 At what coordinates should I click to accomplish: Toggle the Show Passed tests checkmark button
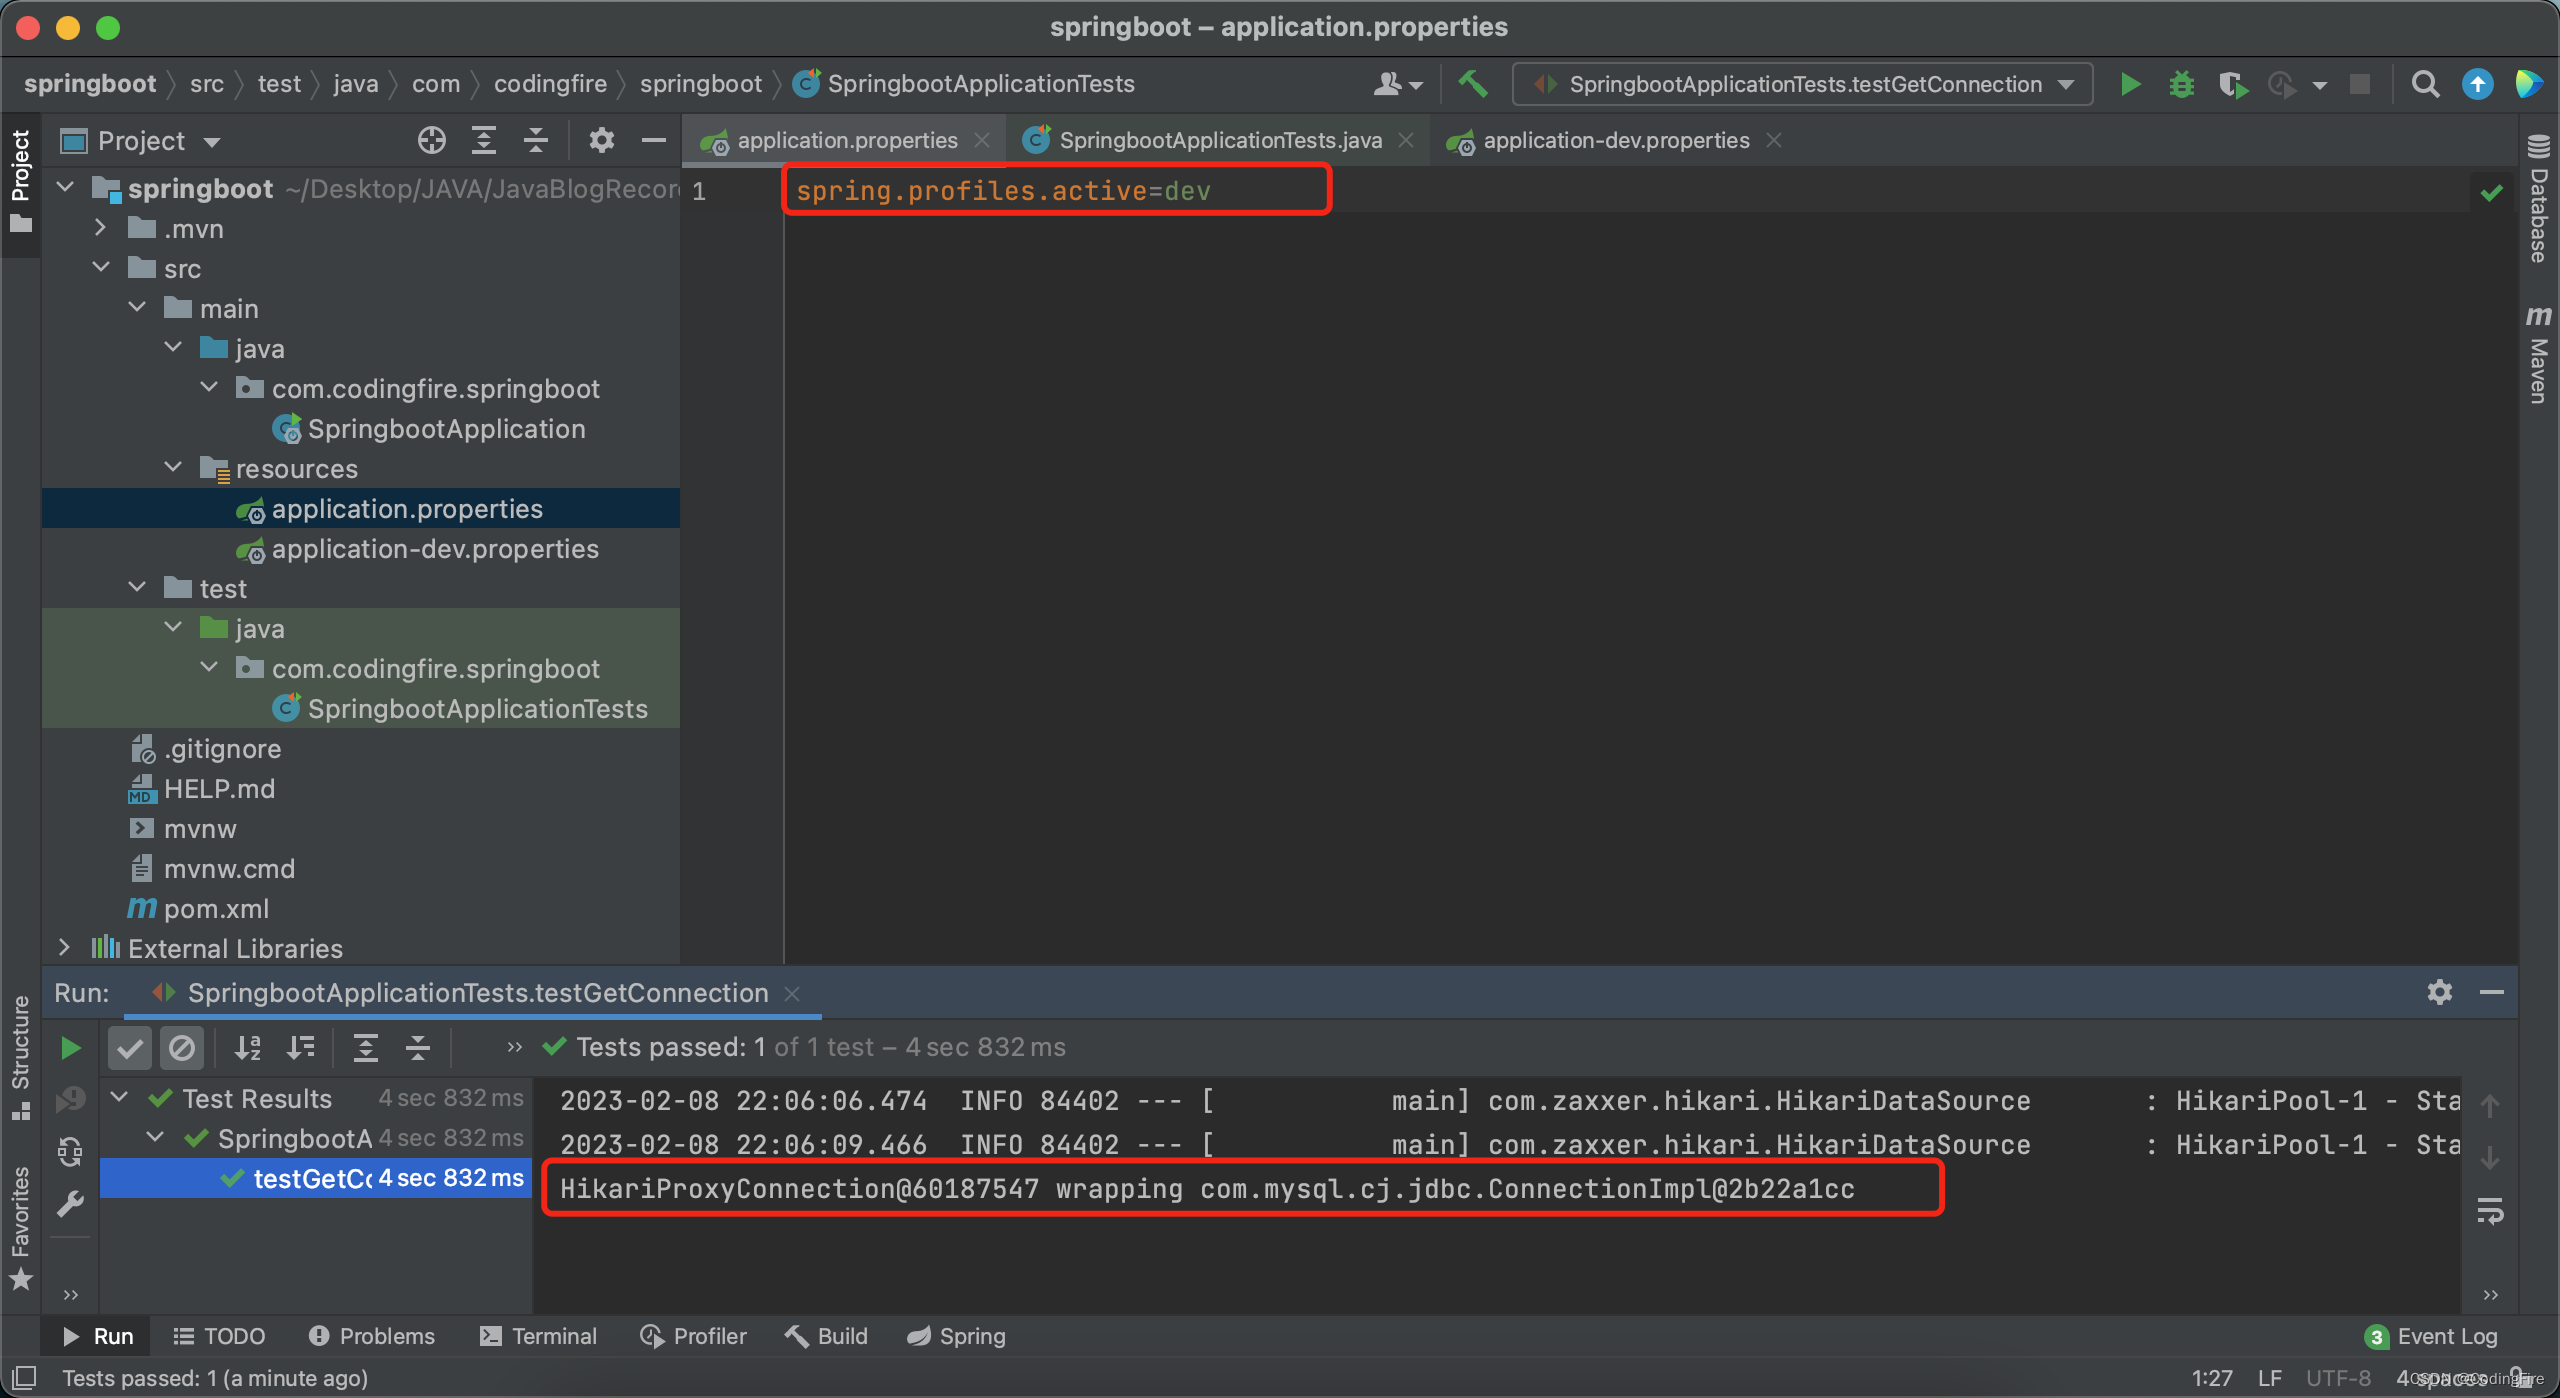(x=130, y=1048)
